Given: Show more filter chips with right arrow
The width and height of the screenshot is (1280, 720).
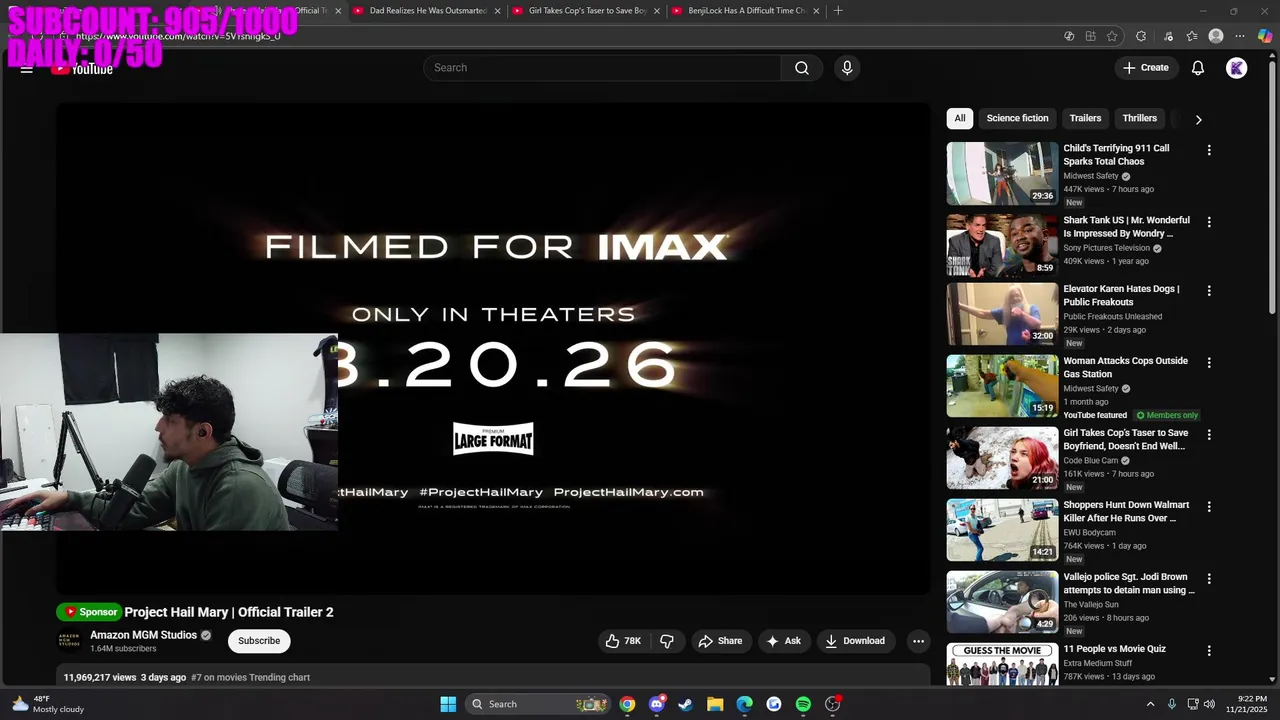Looking at the screenshot, I should click(1198, 119).
